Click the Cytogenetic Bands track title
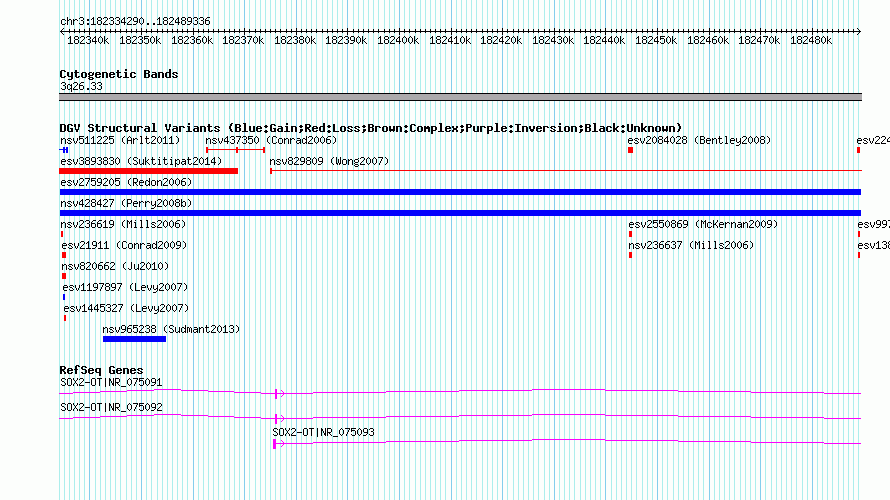The image size is (890, 500). click(x=119, y=74)
